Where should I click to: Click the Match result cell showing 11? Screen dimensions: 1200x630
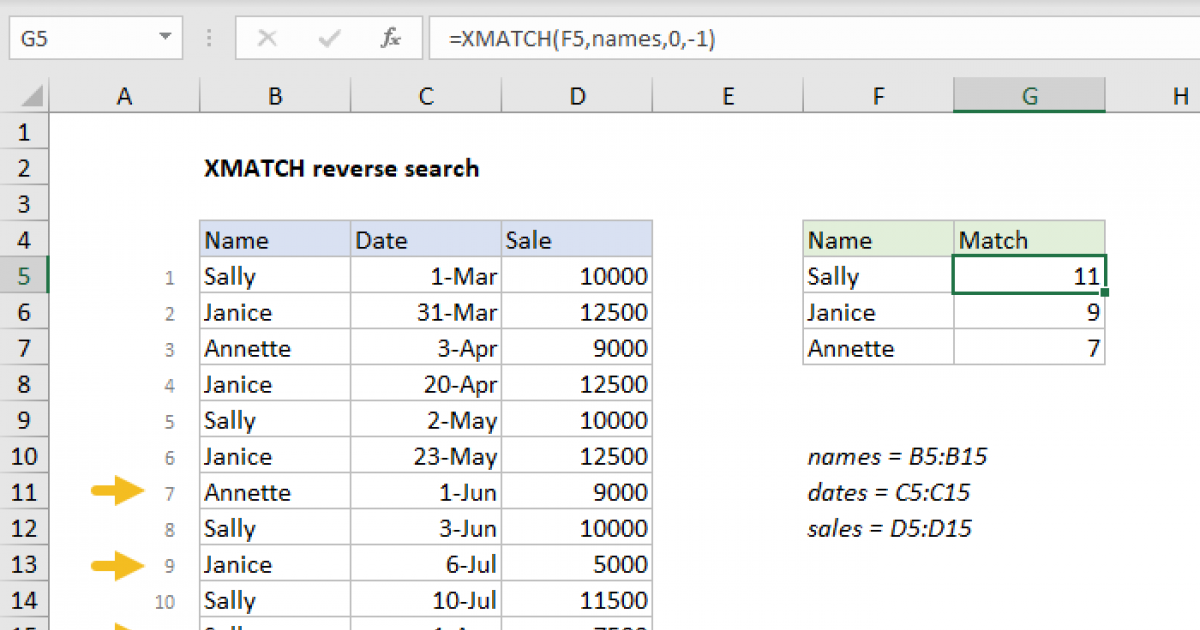tap(1029, 275)
